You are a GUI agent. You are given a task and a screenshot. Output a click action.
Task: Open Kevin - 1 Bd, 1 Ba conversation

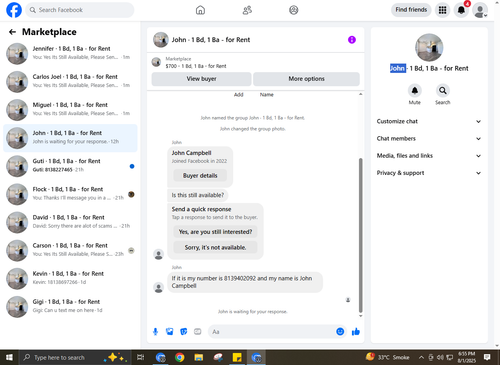click(x=70, y=279)
